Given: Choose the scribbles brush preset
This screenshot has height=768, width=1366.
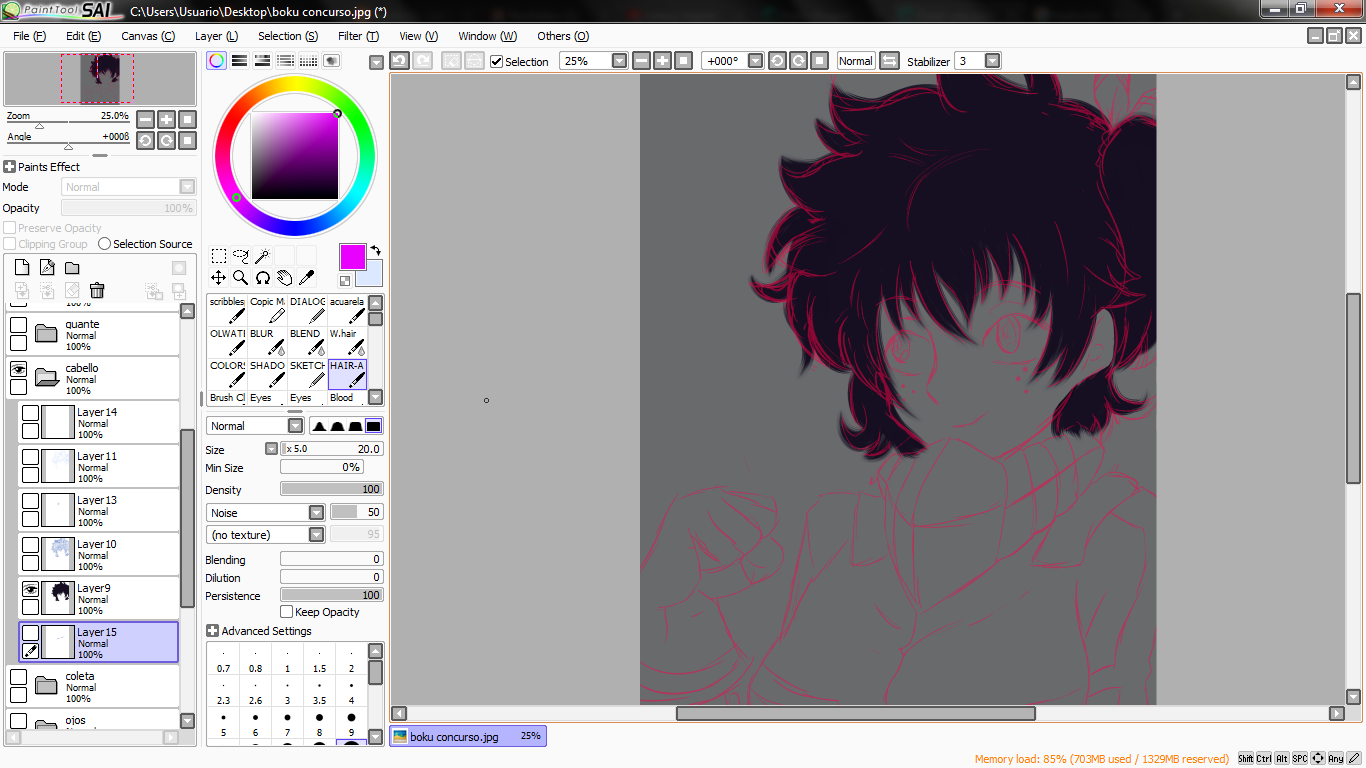Looking at the screenshot, I should 227,310.
